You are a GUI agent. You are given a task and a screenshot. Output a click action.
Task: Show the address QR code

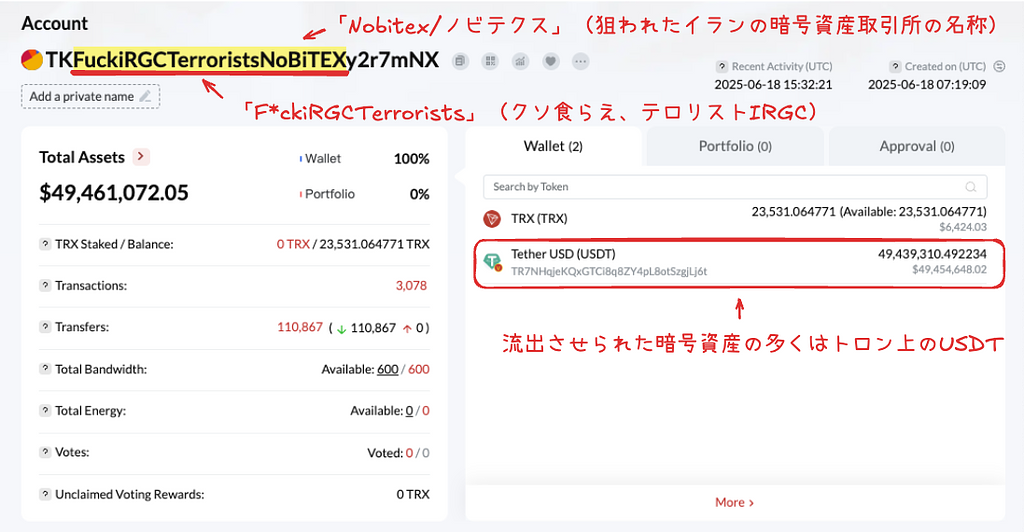[x=490, y=61]
